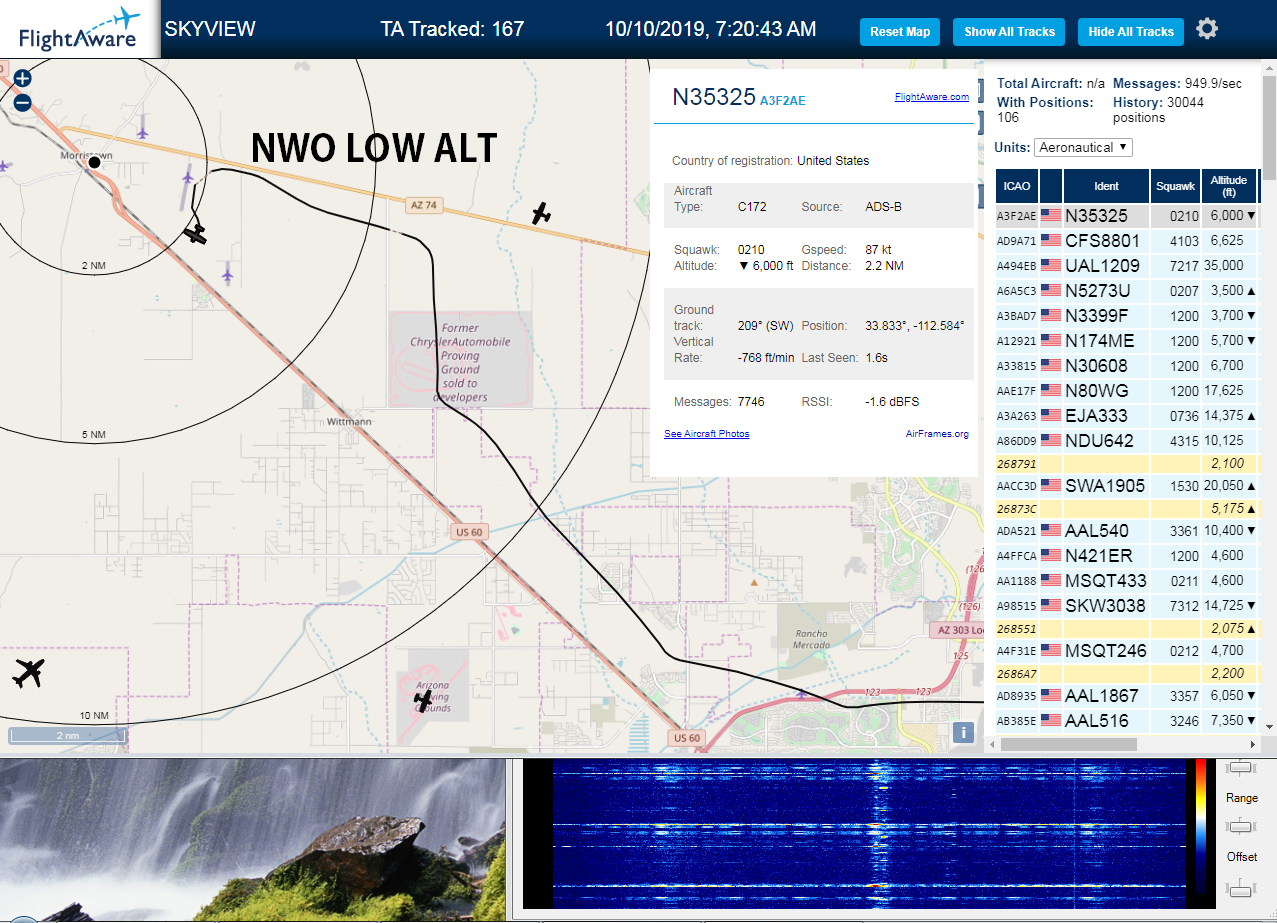The image size is (1277, 923).
Task: Select the N30608 row ident
Action: coord(1096,366)
